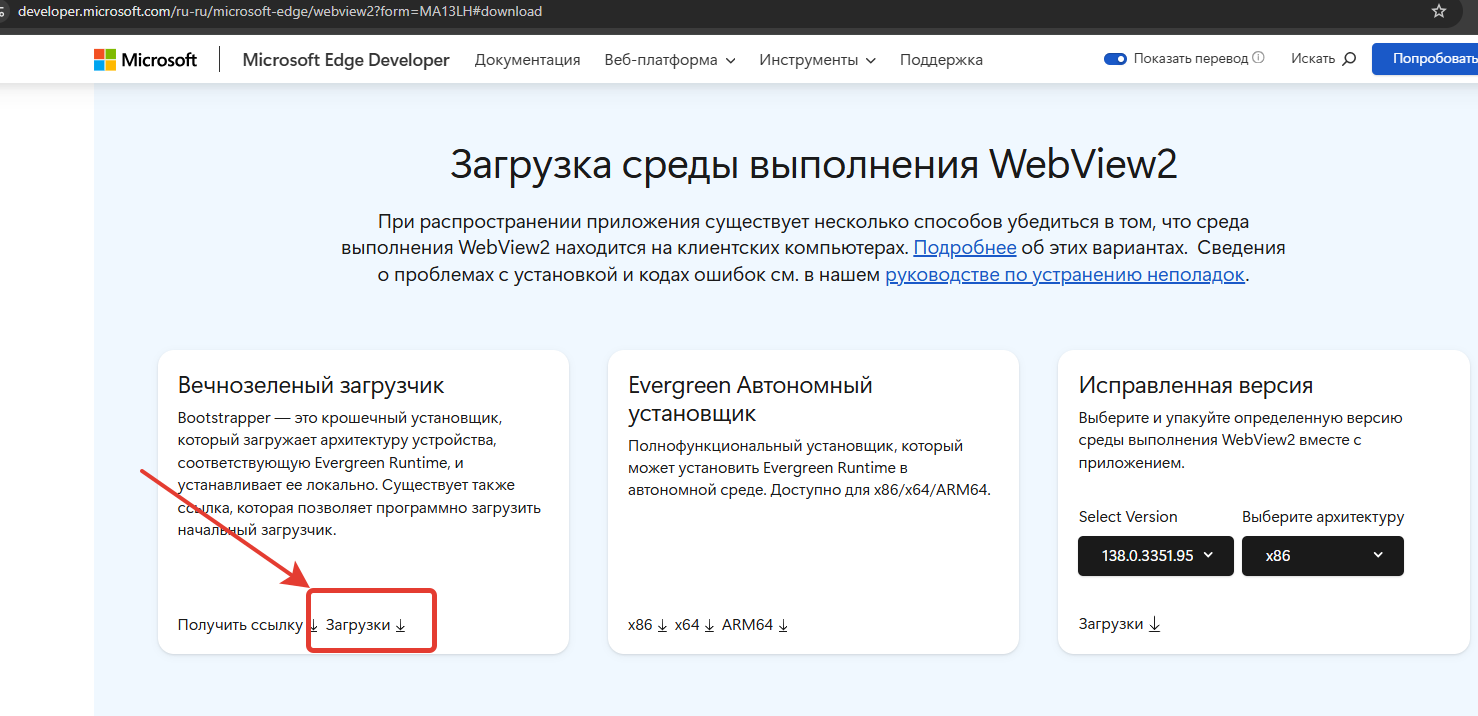Click the info icon beside Показать перевод
Image resolution: width=1478 pixels, height=716 pixels.
click(x=1258, y=58)
